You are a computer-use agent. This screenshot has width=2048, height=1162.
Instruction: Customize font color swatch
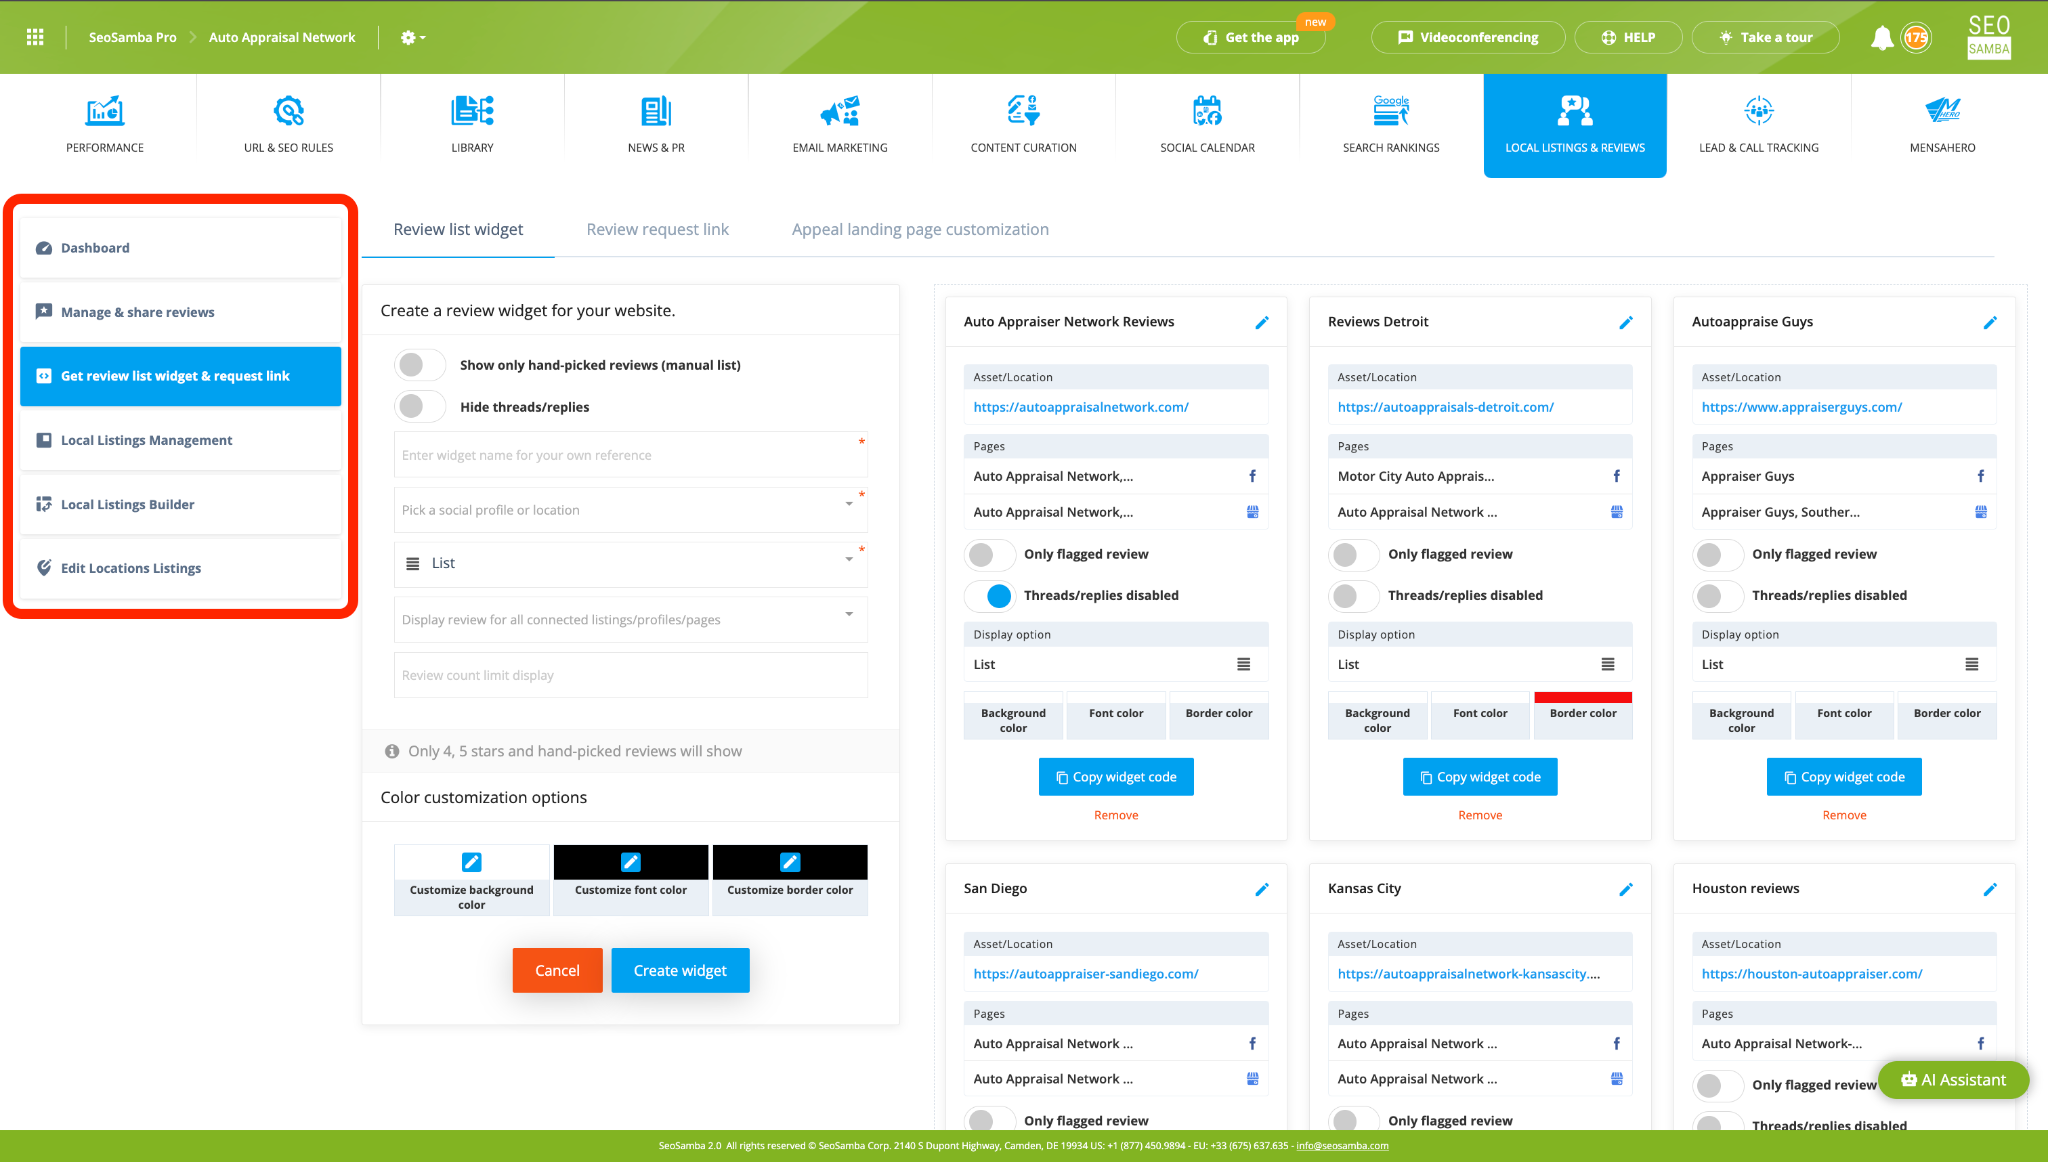[631, 862]
